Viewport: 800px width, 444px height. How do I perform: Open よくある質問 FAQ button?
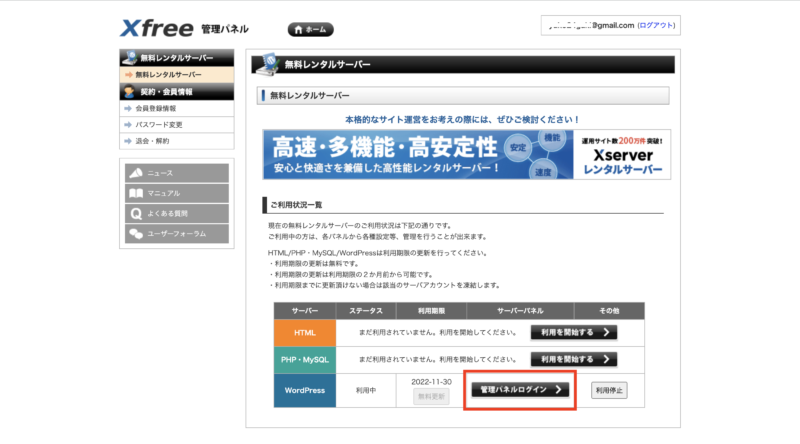pos(177,213)
